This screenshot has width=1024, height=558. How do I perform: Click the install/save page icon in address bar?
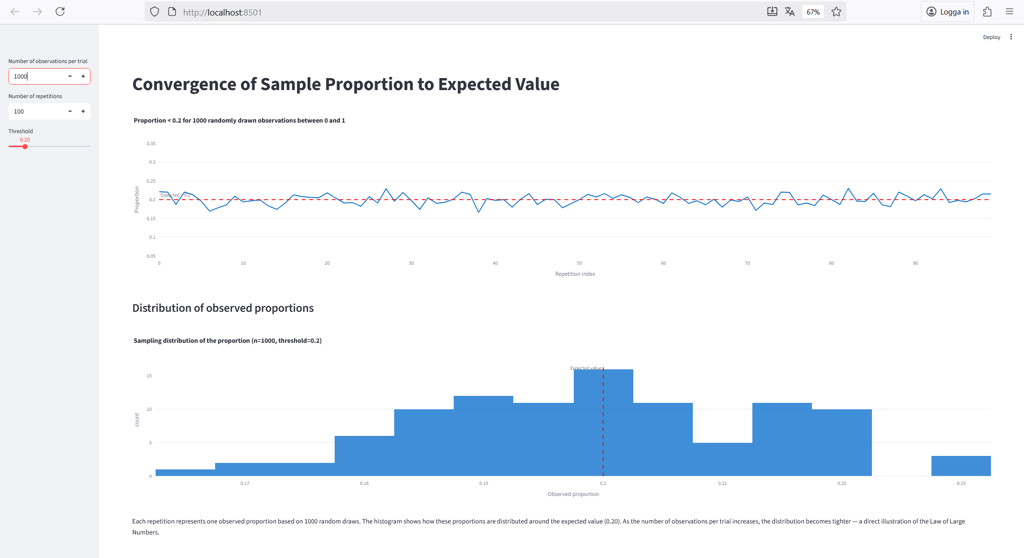tap(772, 12)
